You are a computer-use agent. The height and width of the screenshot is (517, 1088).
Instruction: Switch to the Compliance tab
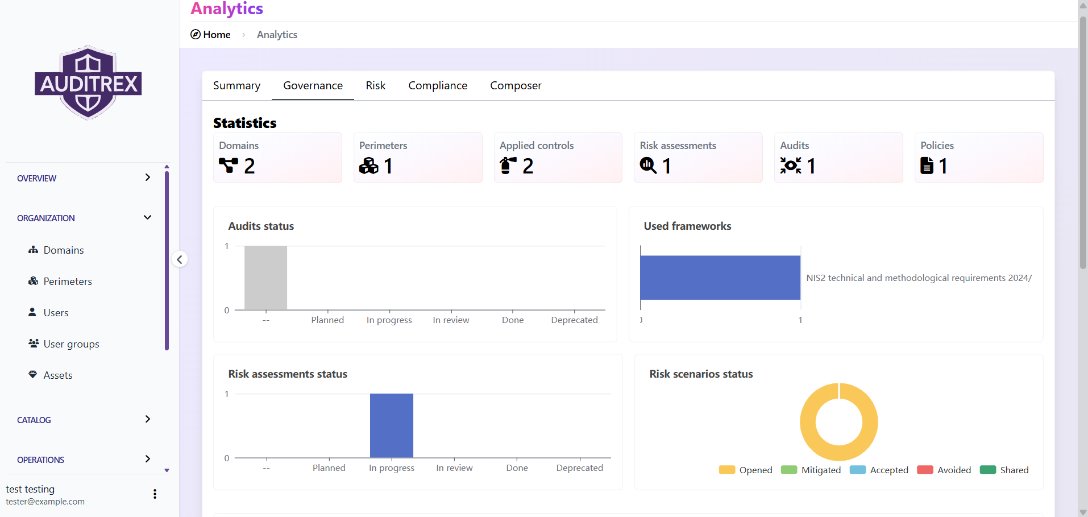pyautogui.click(x=437, y=86)
